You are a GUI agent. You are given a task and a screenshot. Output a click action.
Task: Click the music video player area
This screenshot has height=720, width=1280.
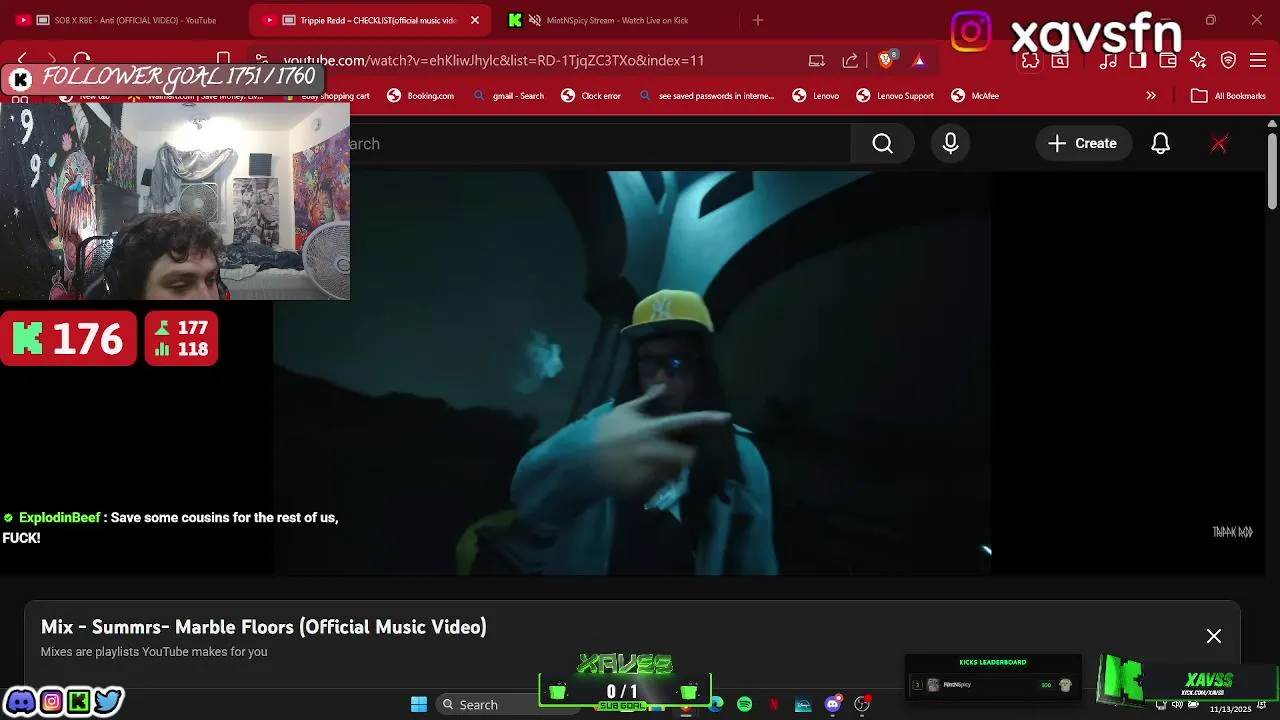pyautogui.click(x=632, y=373)
